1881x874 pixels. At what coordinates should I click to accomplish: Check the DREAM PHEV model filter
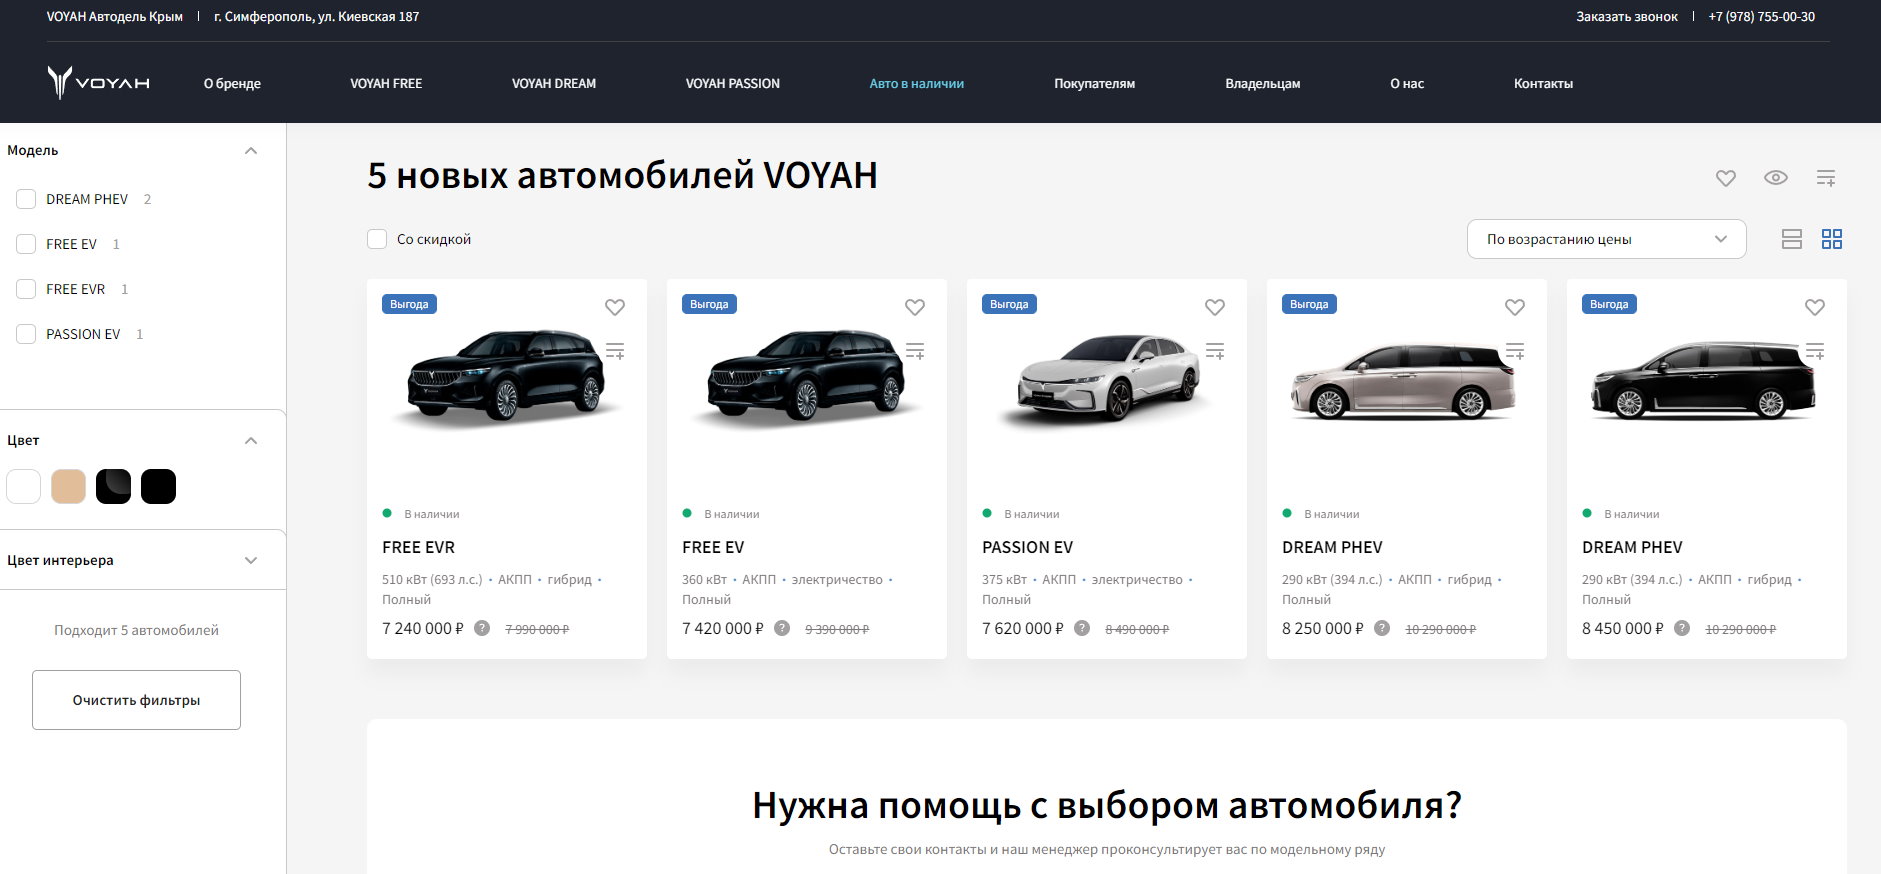[x=26, y=199]
